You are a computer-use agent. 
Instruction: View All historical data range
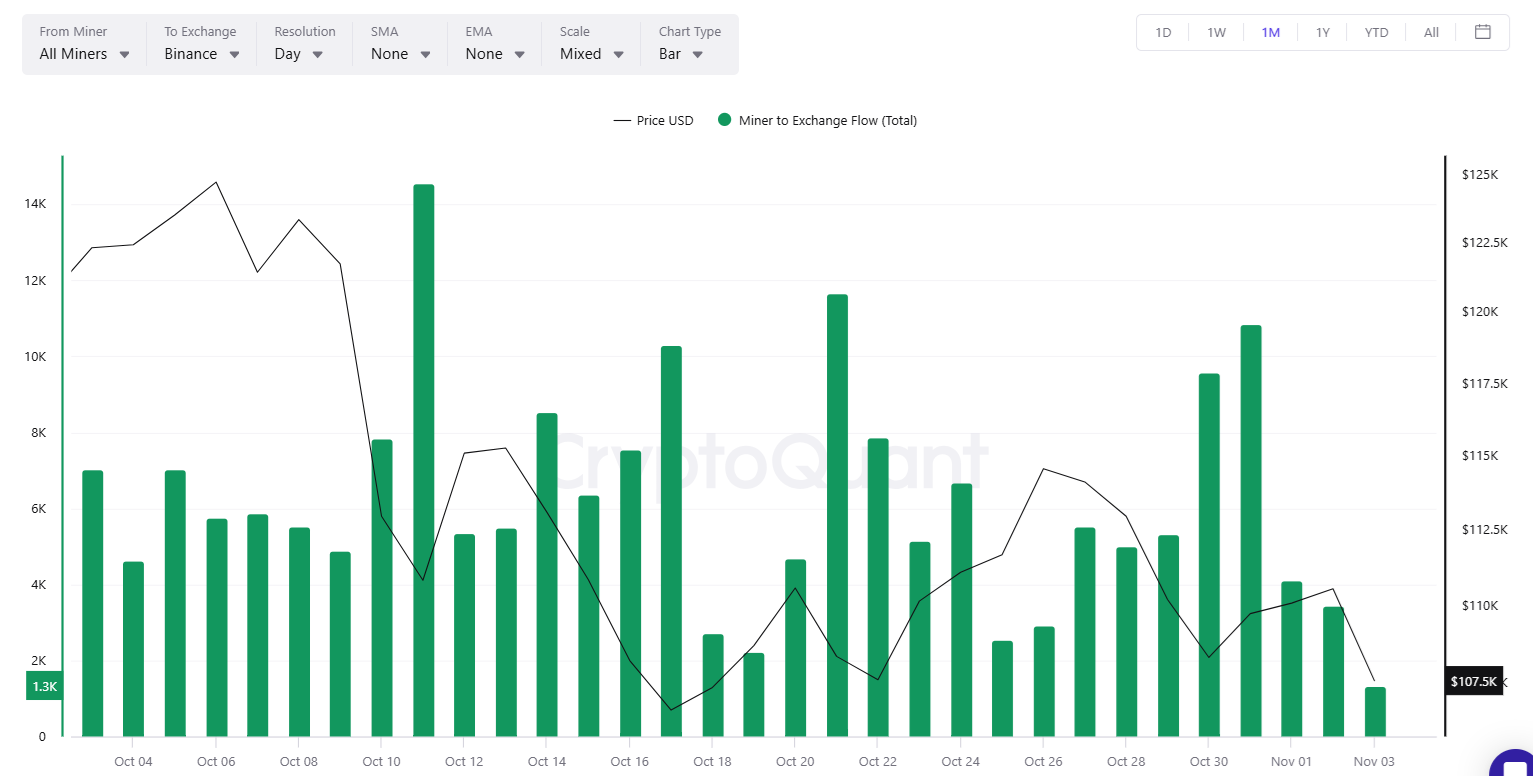pyautogui.click(x=1430, y=31)
